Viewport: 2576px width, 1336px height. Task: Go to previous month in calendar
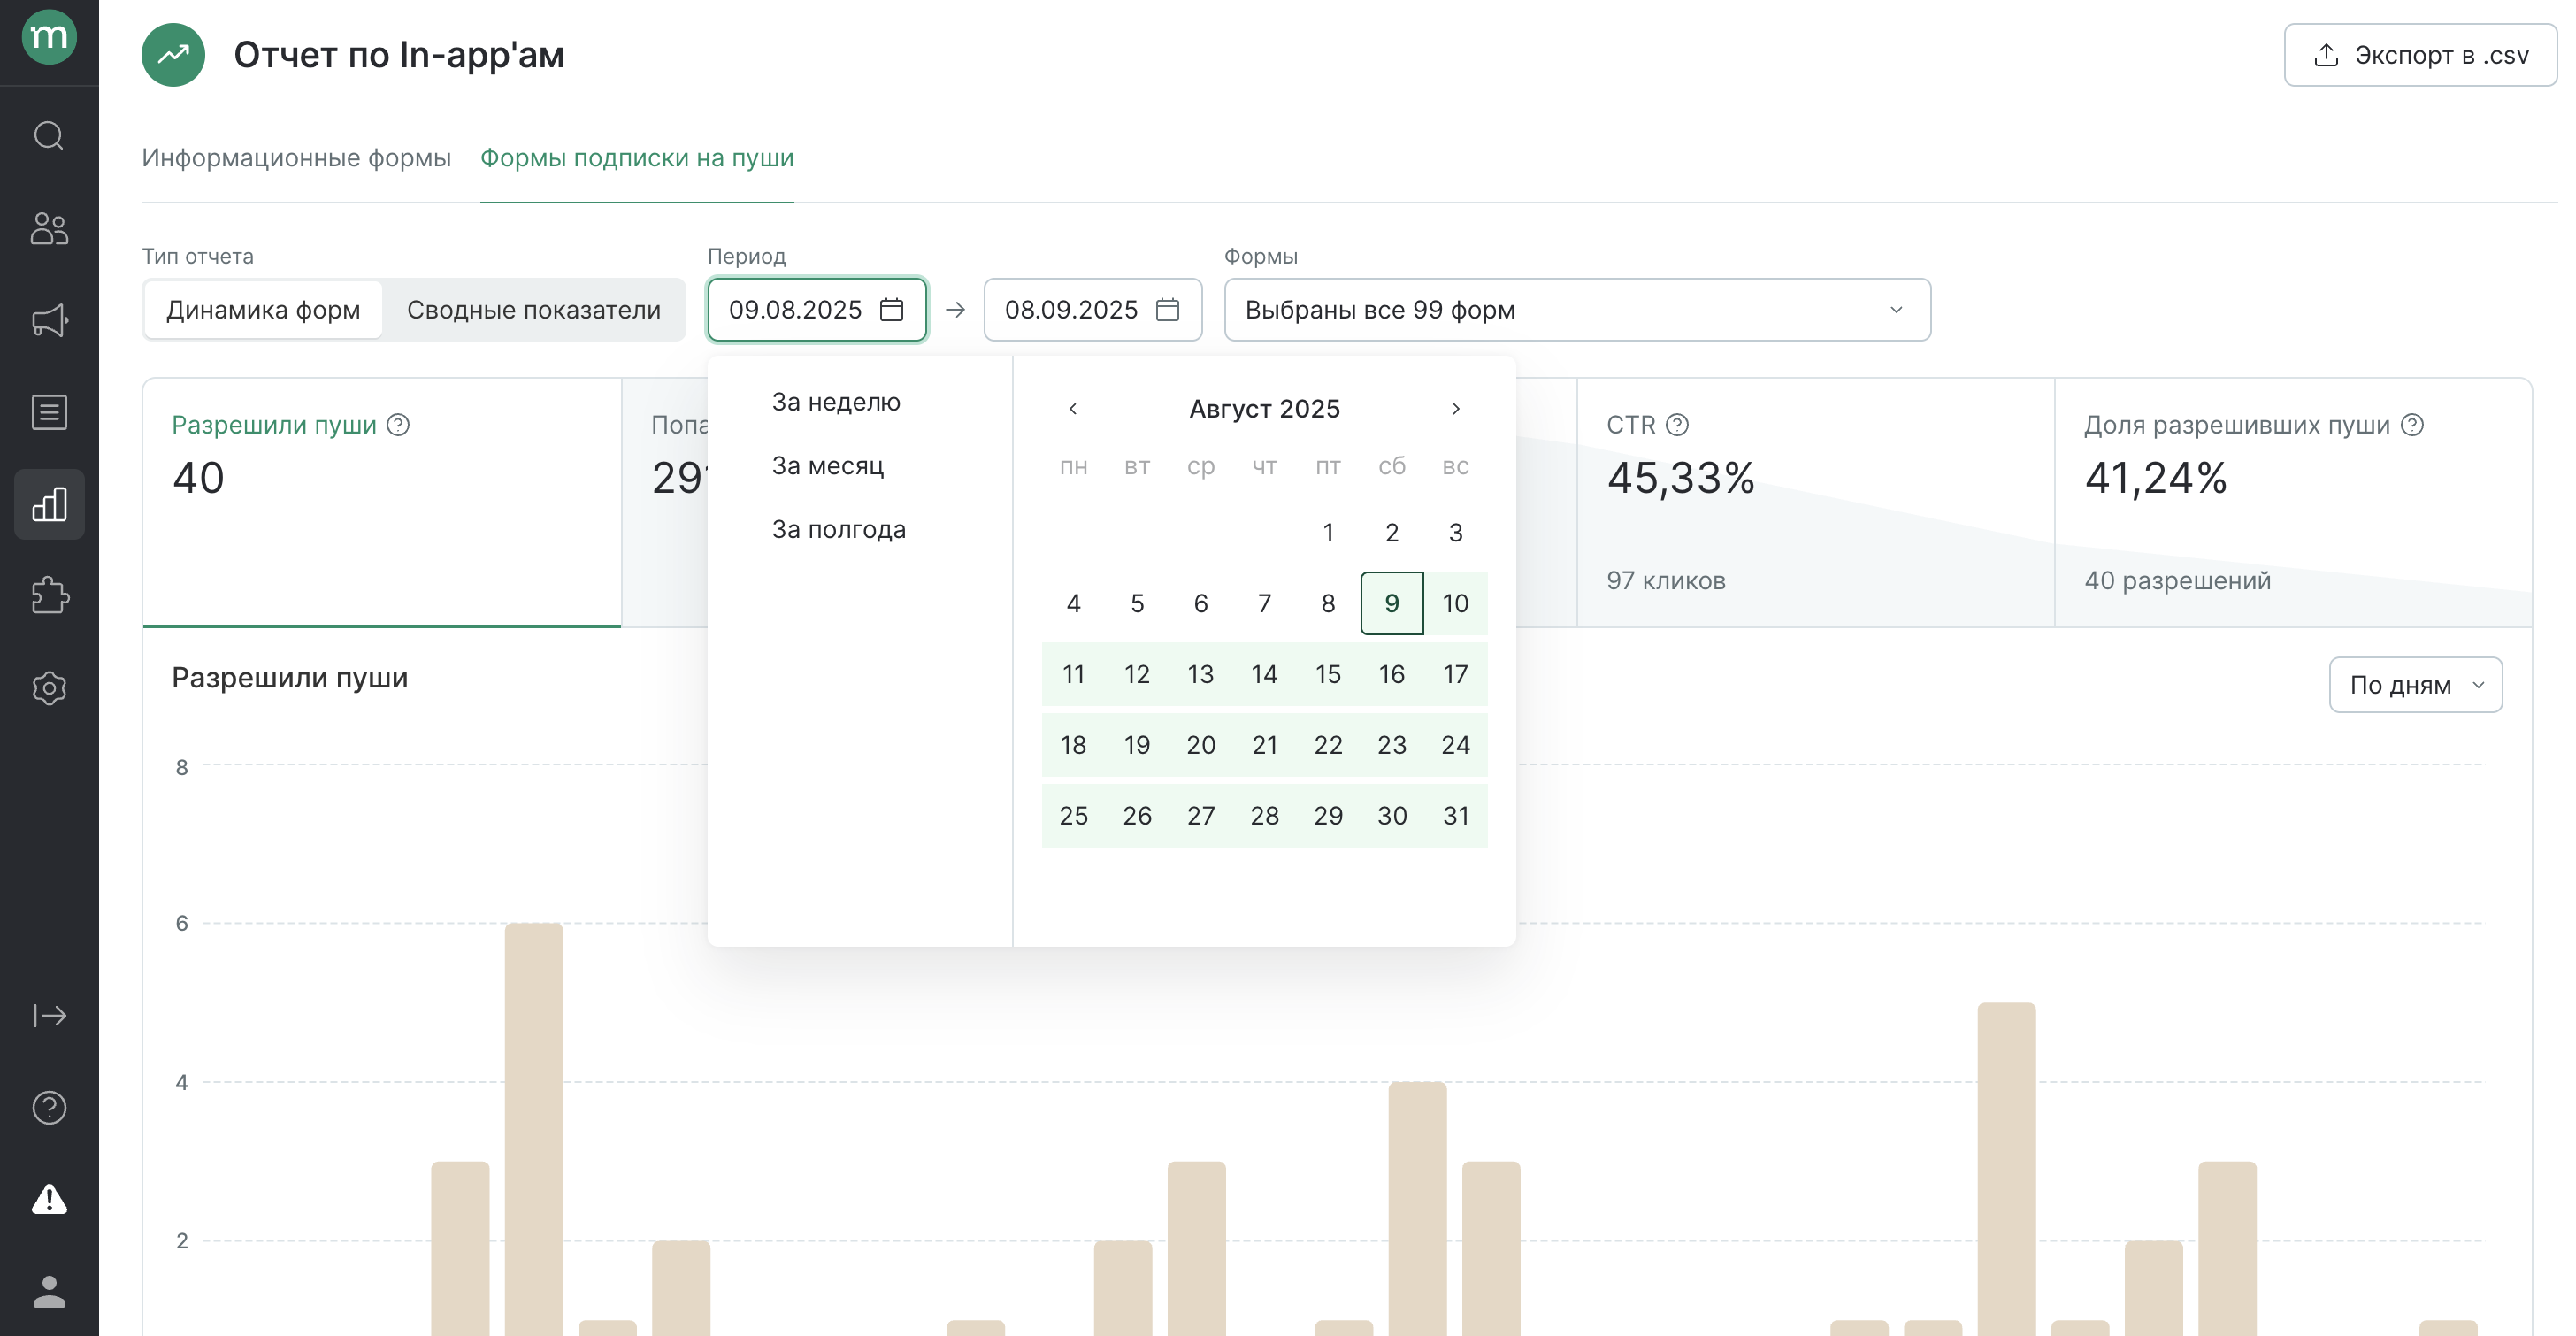point(1073,408)
